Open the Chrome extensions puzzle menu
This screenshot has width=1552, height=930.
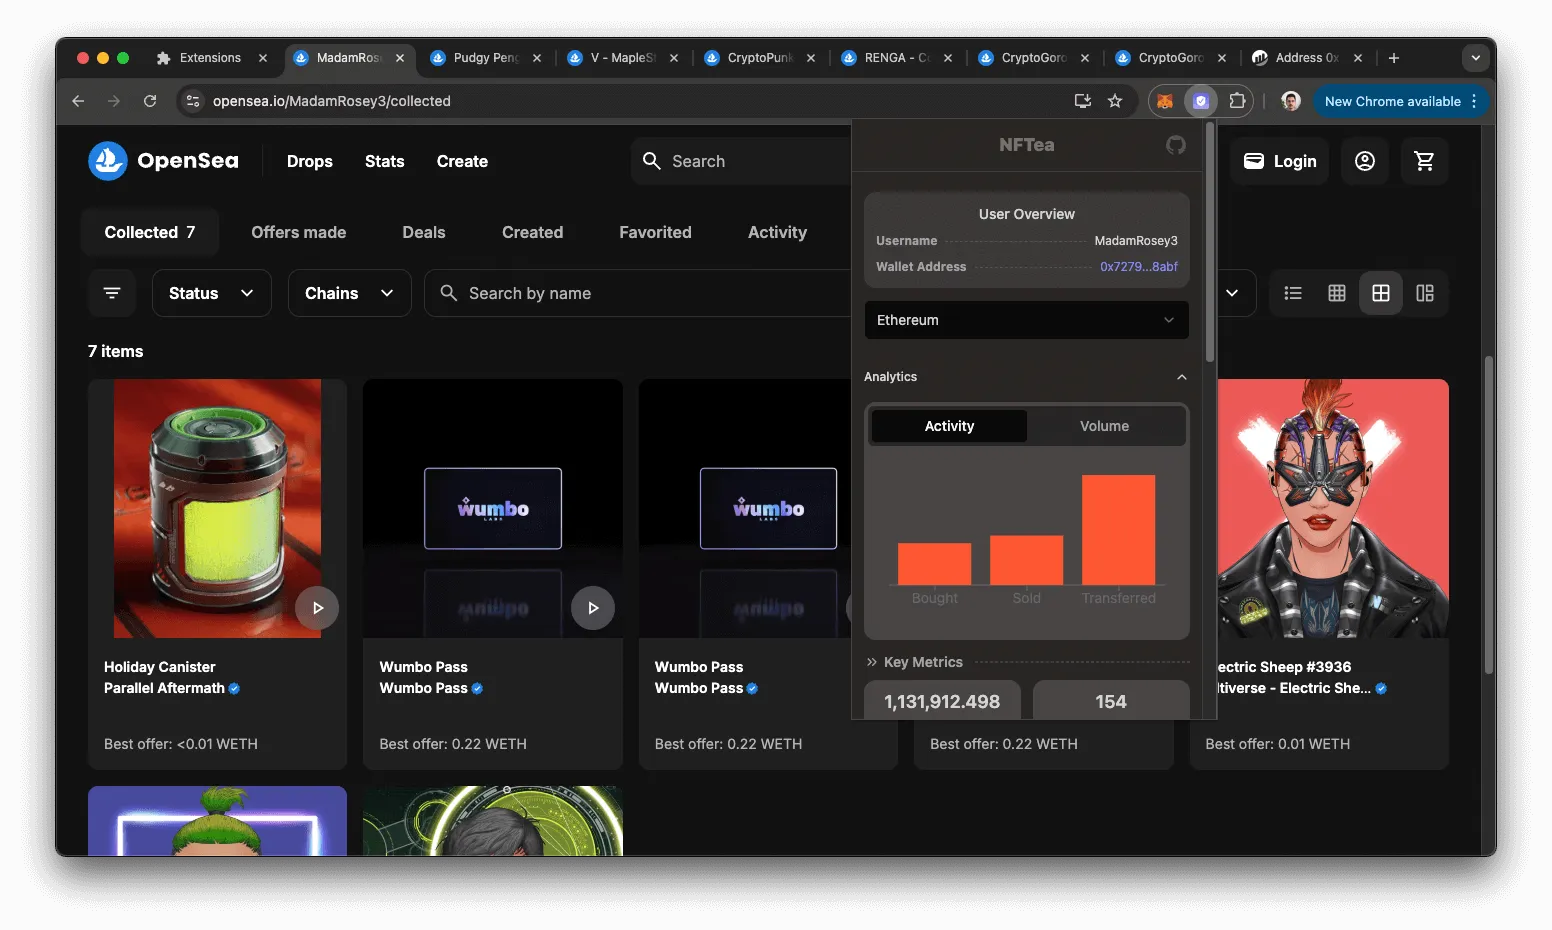pos(1237,101)
